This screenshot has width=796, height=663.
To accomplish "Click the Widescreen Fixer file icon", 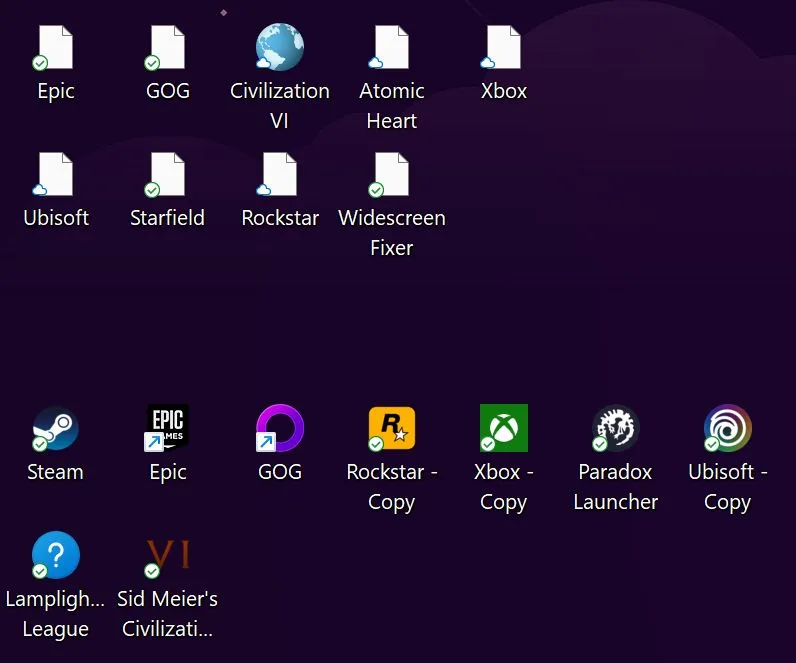I will 391,174.
